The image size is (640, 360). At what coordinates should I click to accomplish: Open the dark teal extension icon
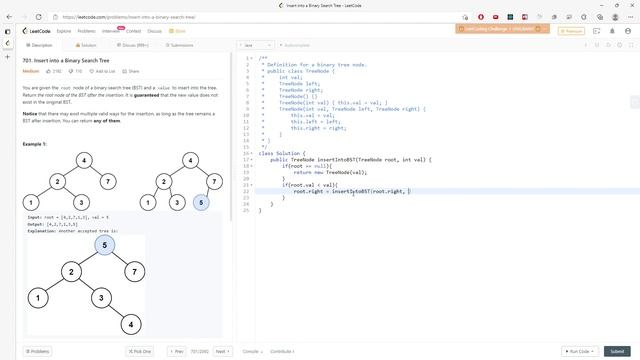click(510, 17)
